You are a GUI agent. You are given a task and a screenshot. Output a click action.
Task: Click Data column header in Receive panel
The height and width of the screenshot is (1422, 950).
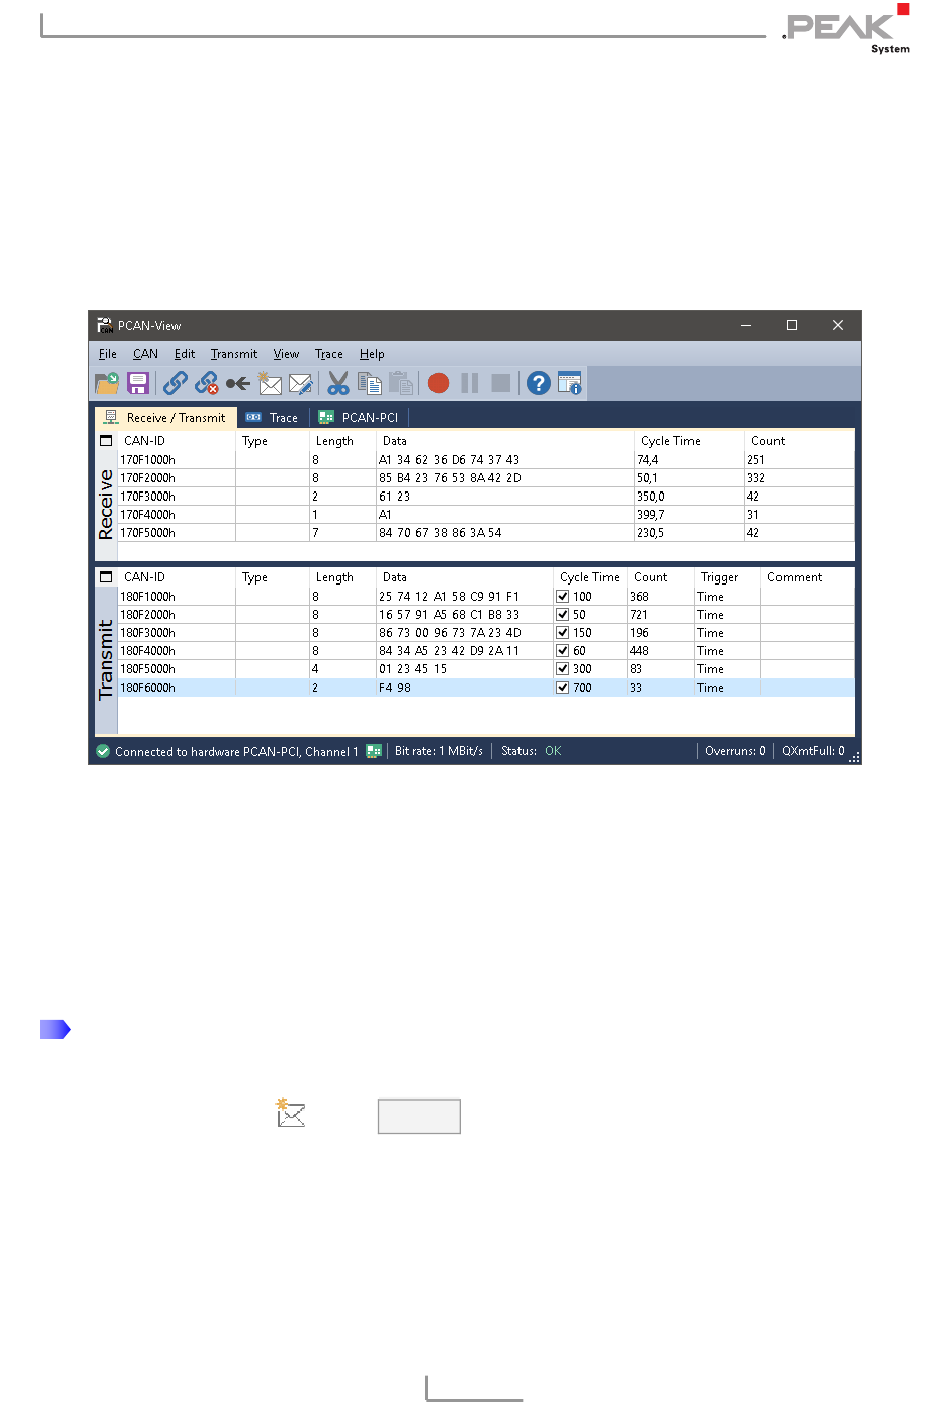[505, 441]
